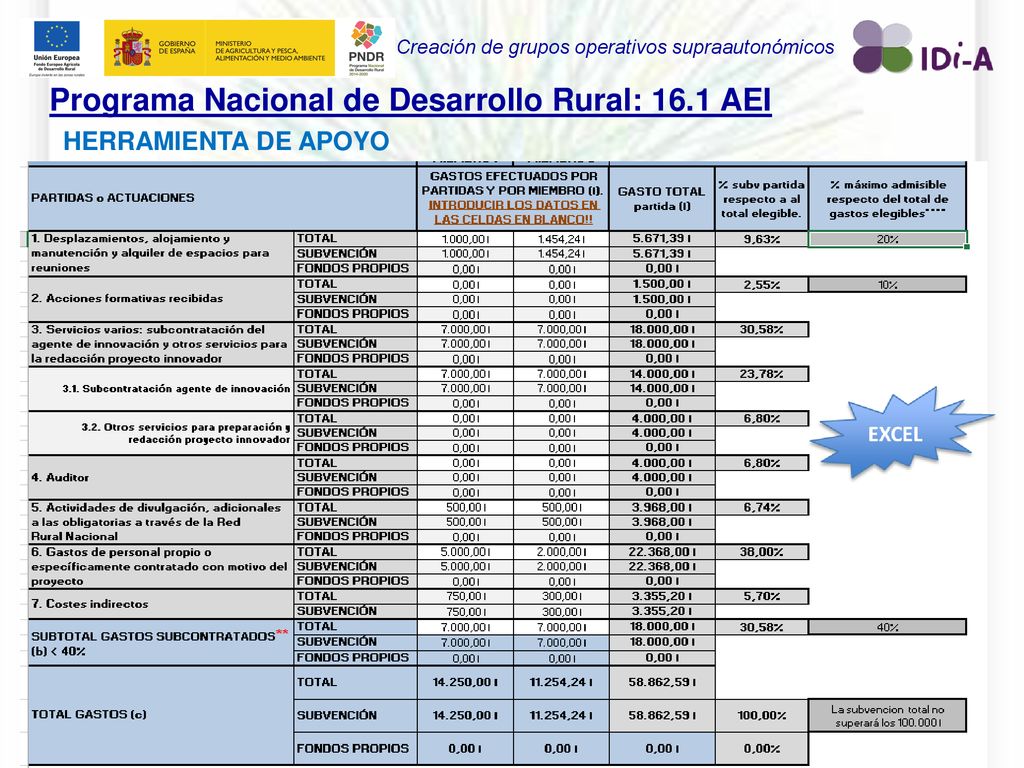Click the '0,00%' cell in the FONDOS PROPIOS total row
The width and height of the screenshot is (1024, 768).
tap(761, 748)
